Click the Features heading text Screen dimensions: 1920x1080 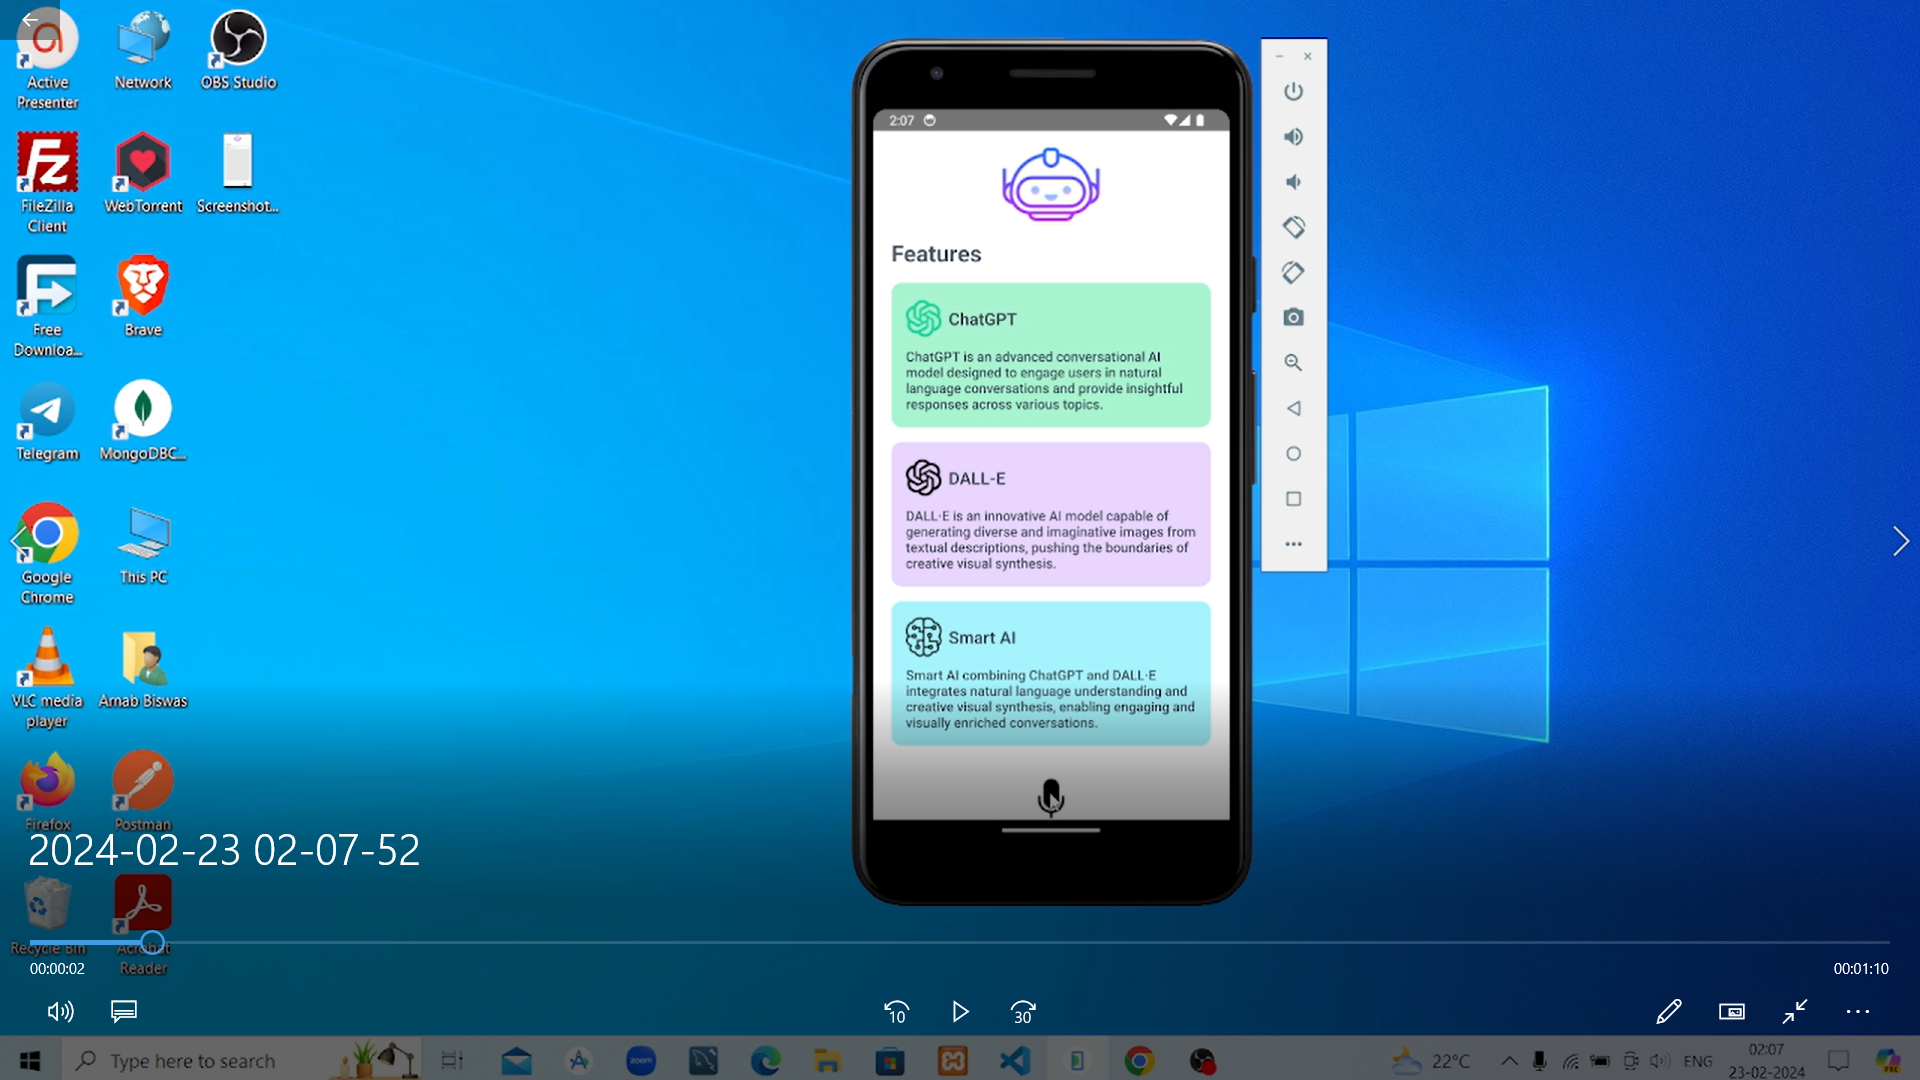tap(936, 254)
